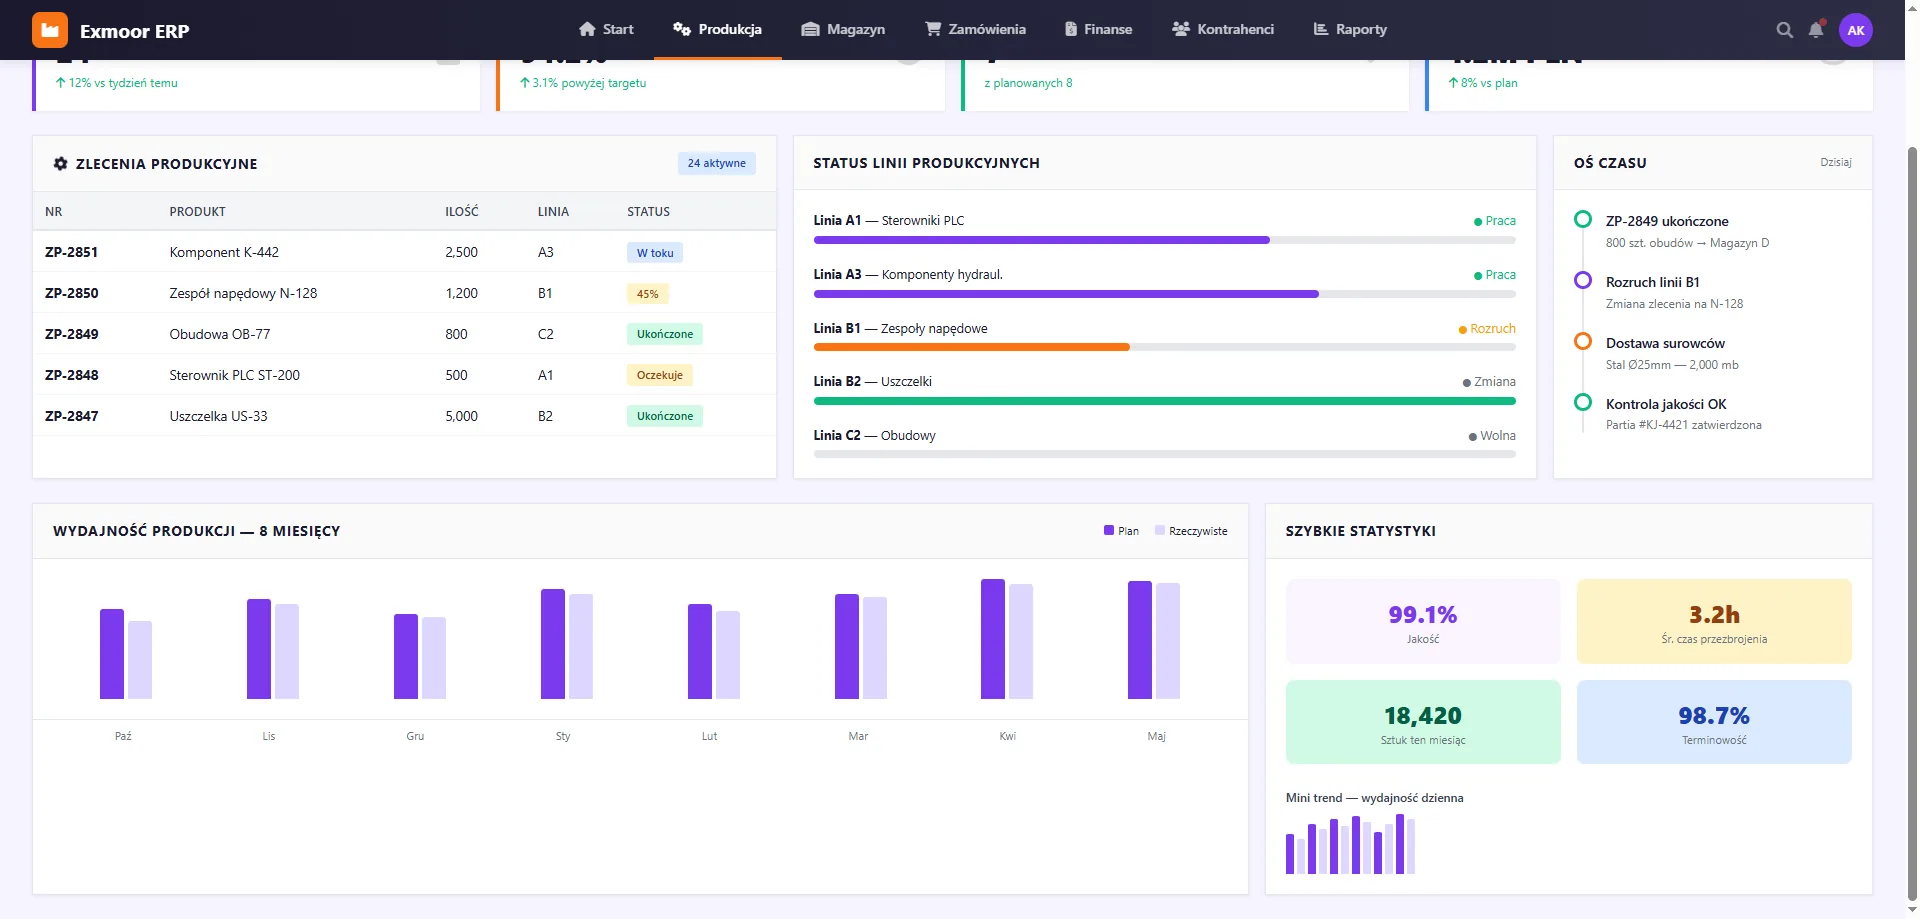Click the Sty bar pair in chart

coord(567,644)
